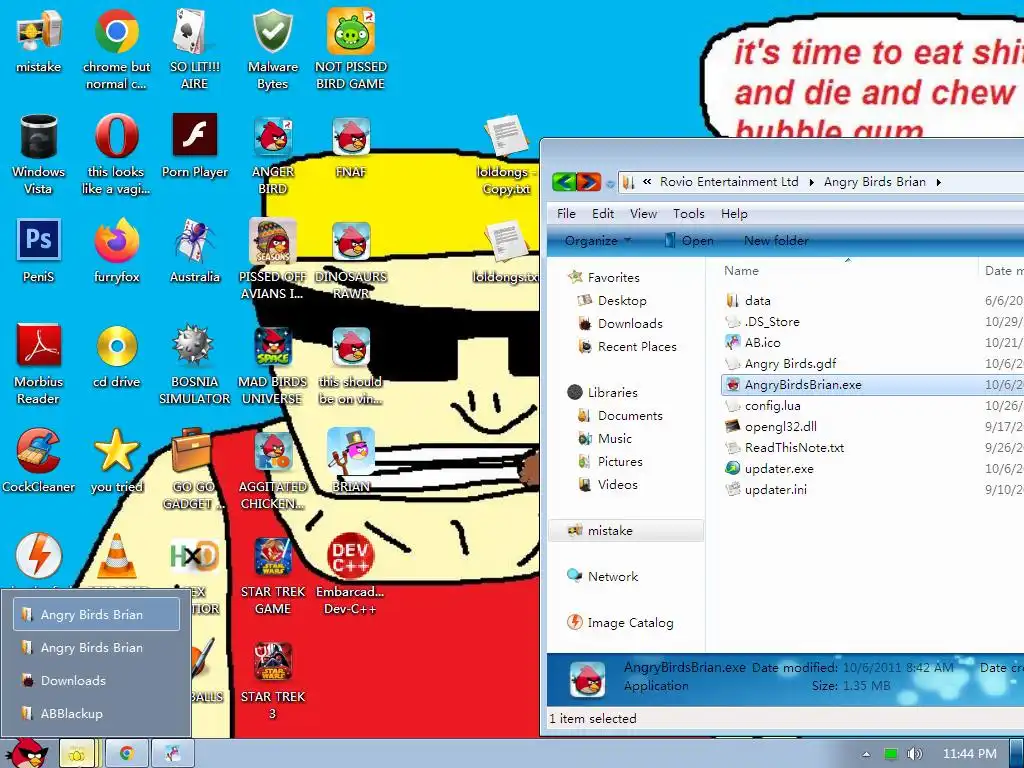Go Forward with the orange arrow

click(x=588, y=182)
